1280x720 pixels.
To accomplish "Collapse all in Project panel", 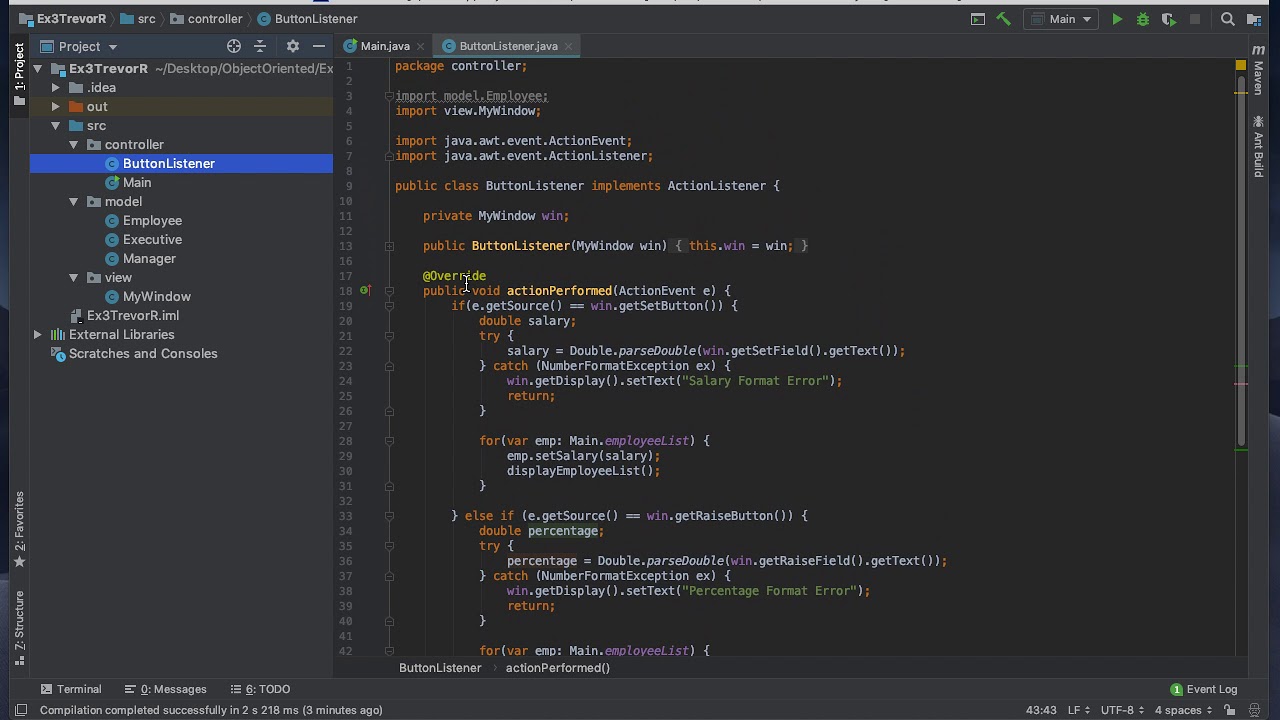I will coord(260,46).
